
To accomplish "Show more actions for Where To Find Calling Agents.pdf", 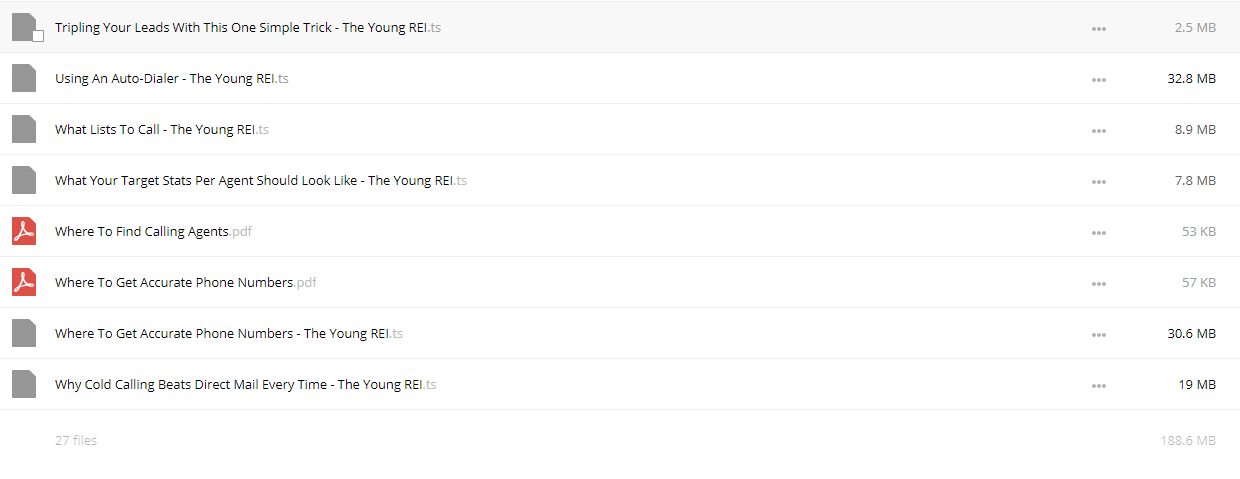I will 1099,233.
